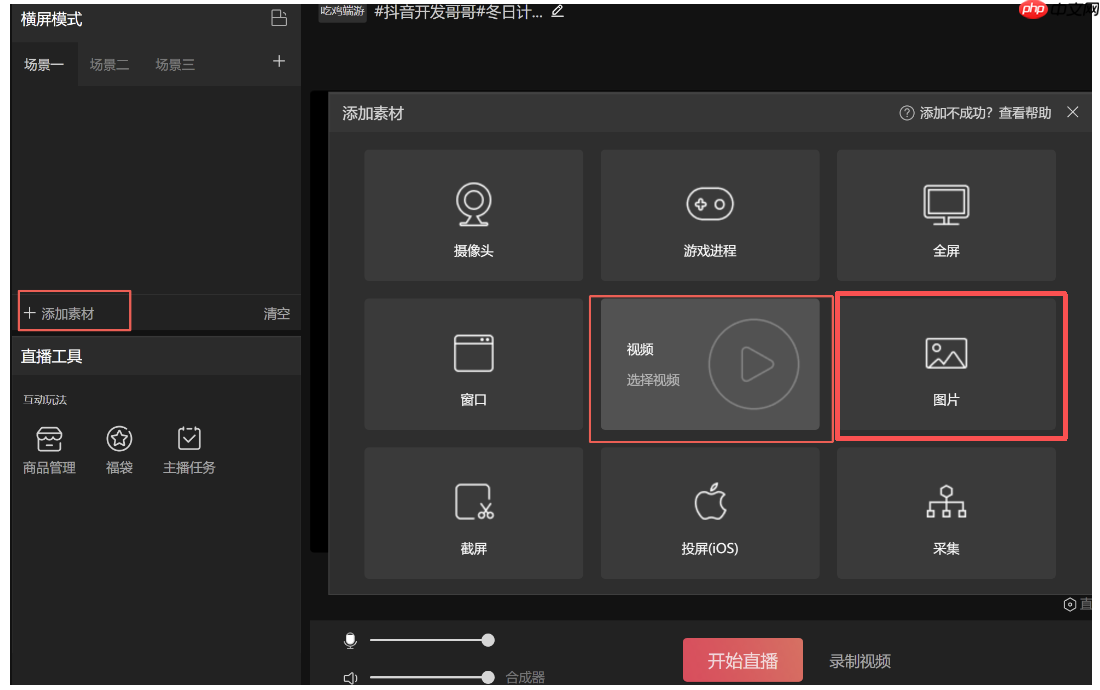Select the 游戏进程 (game process) source icon

coord(710,214)
